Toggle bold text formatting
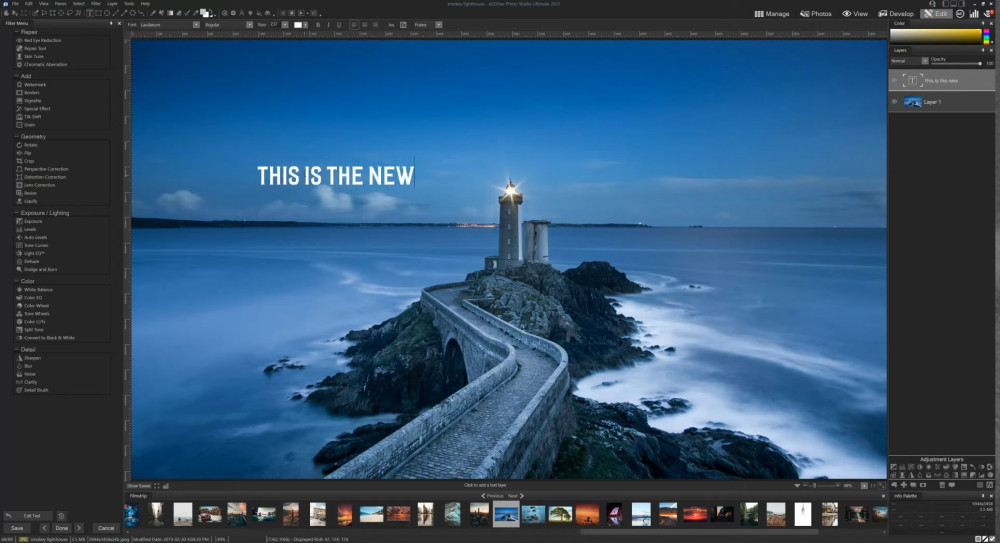1000x543 pixels. pyautogui.click(x=318, y=25)
